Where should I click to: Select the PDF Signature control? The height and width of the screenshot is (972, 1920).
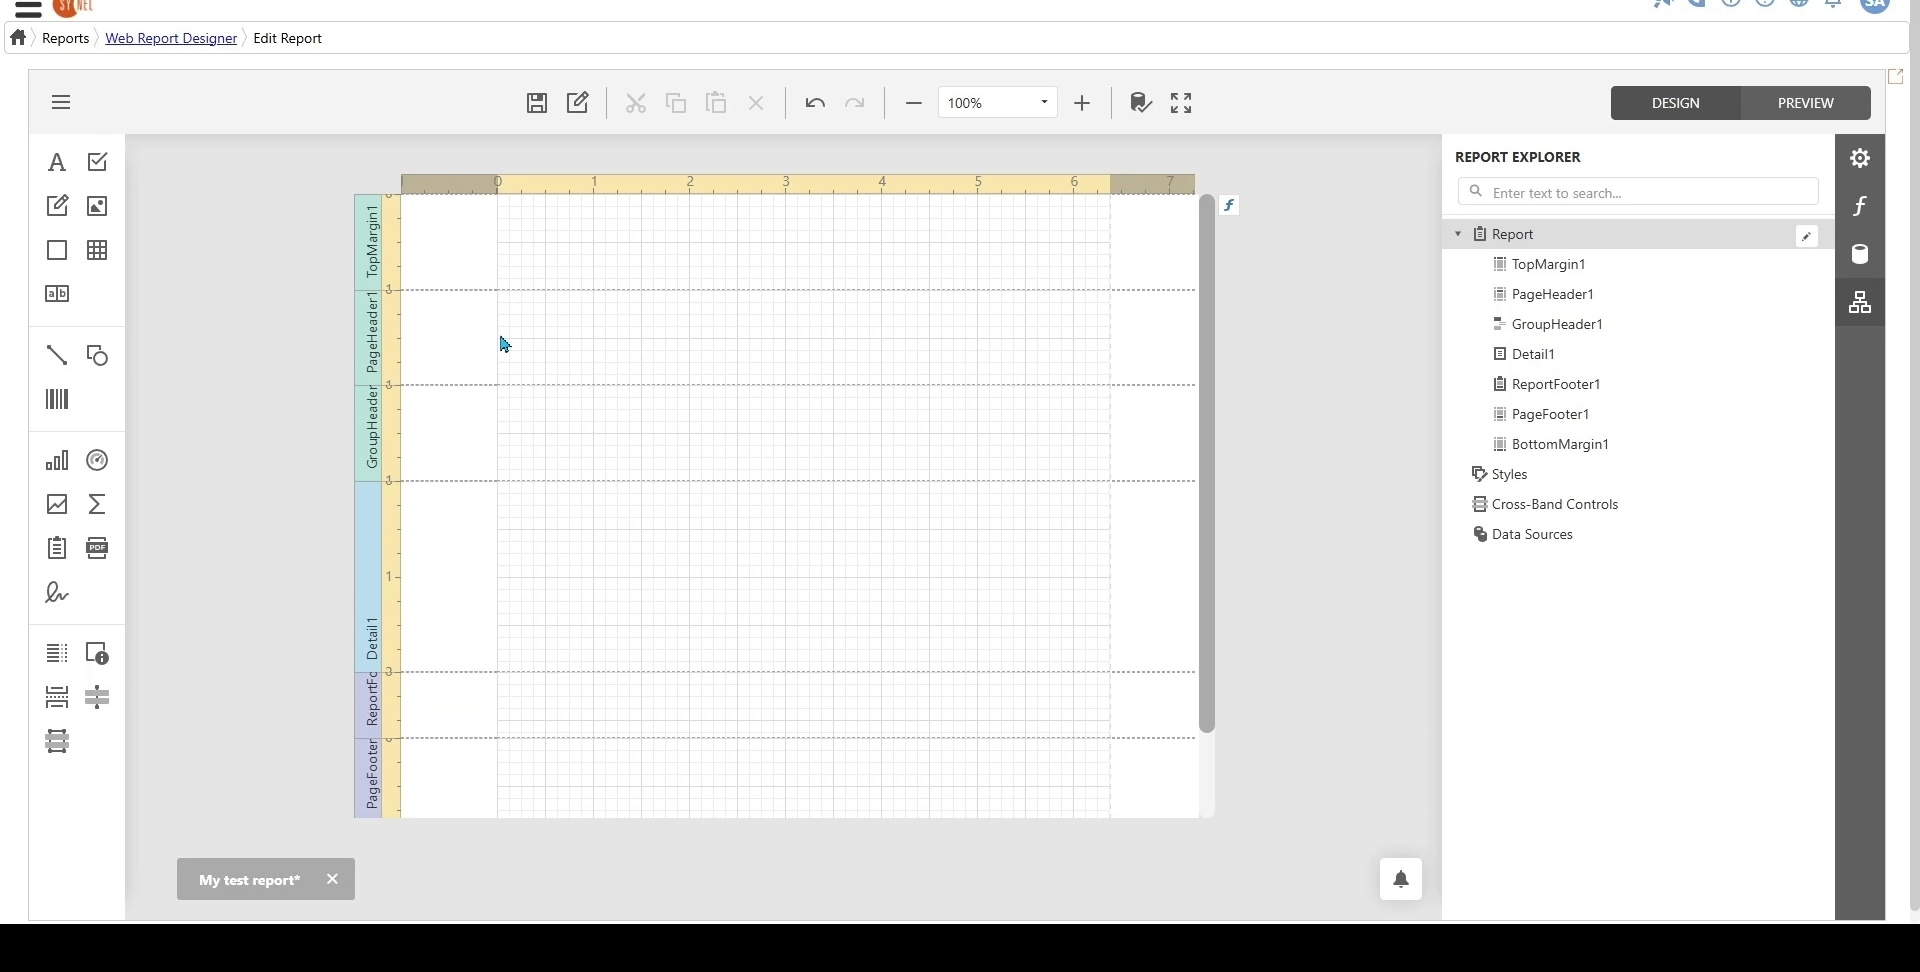pyautogui.click(x=57, y=593)
